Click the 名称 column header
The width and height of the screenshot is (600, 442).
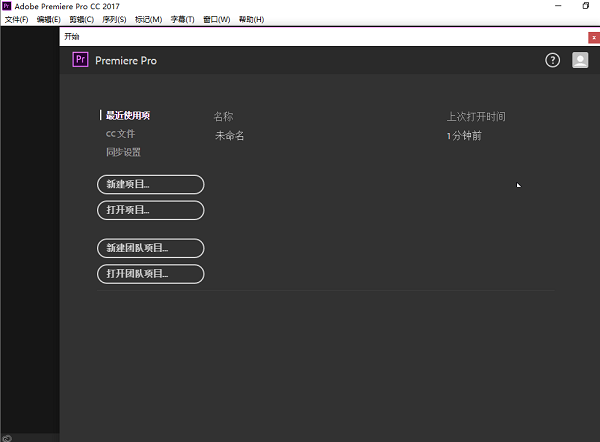click(223, 117)
